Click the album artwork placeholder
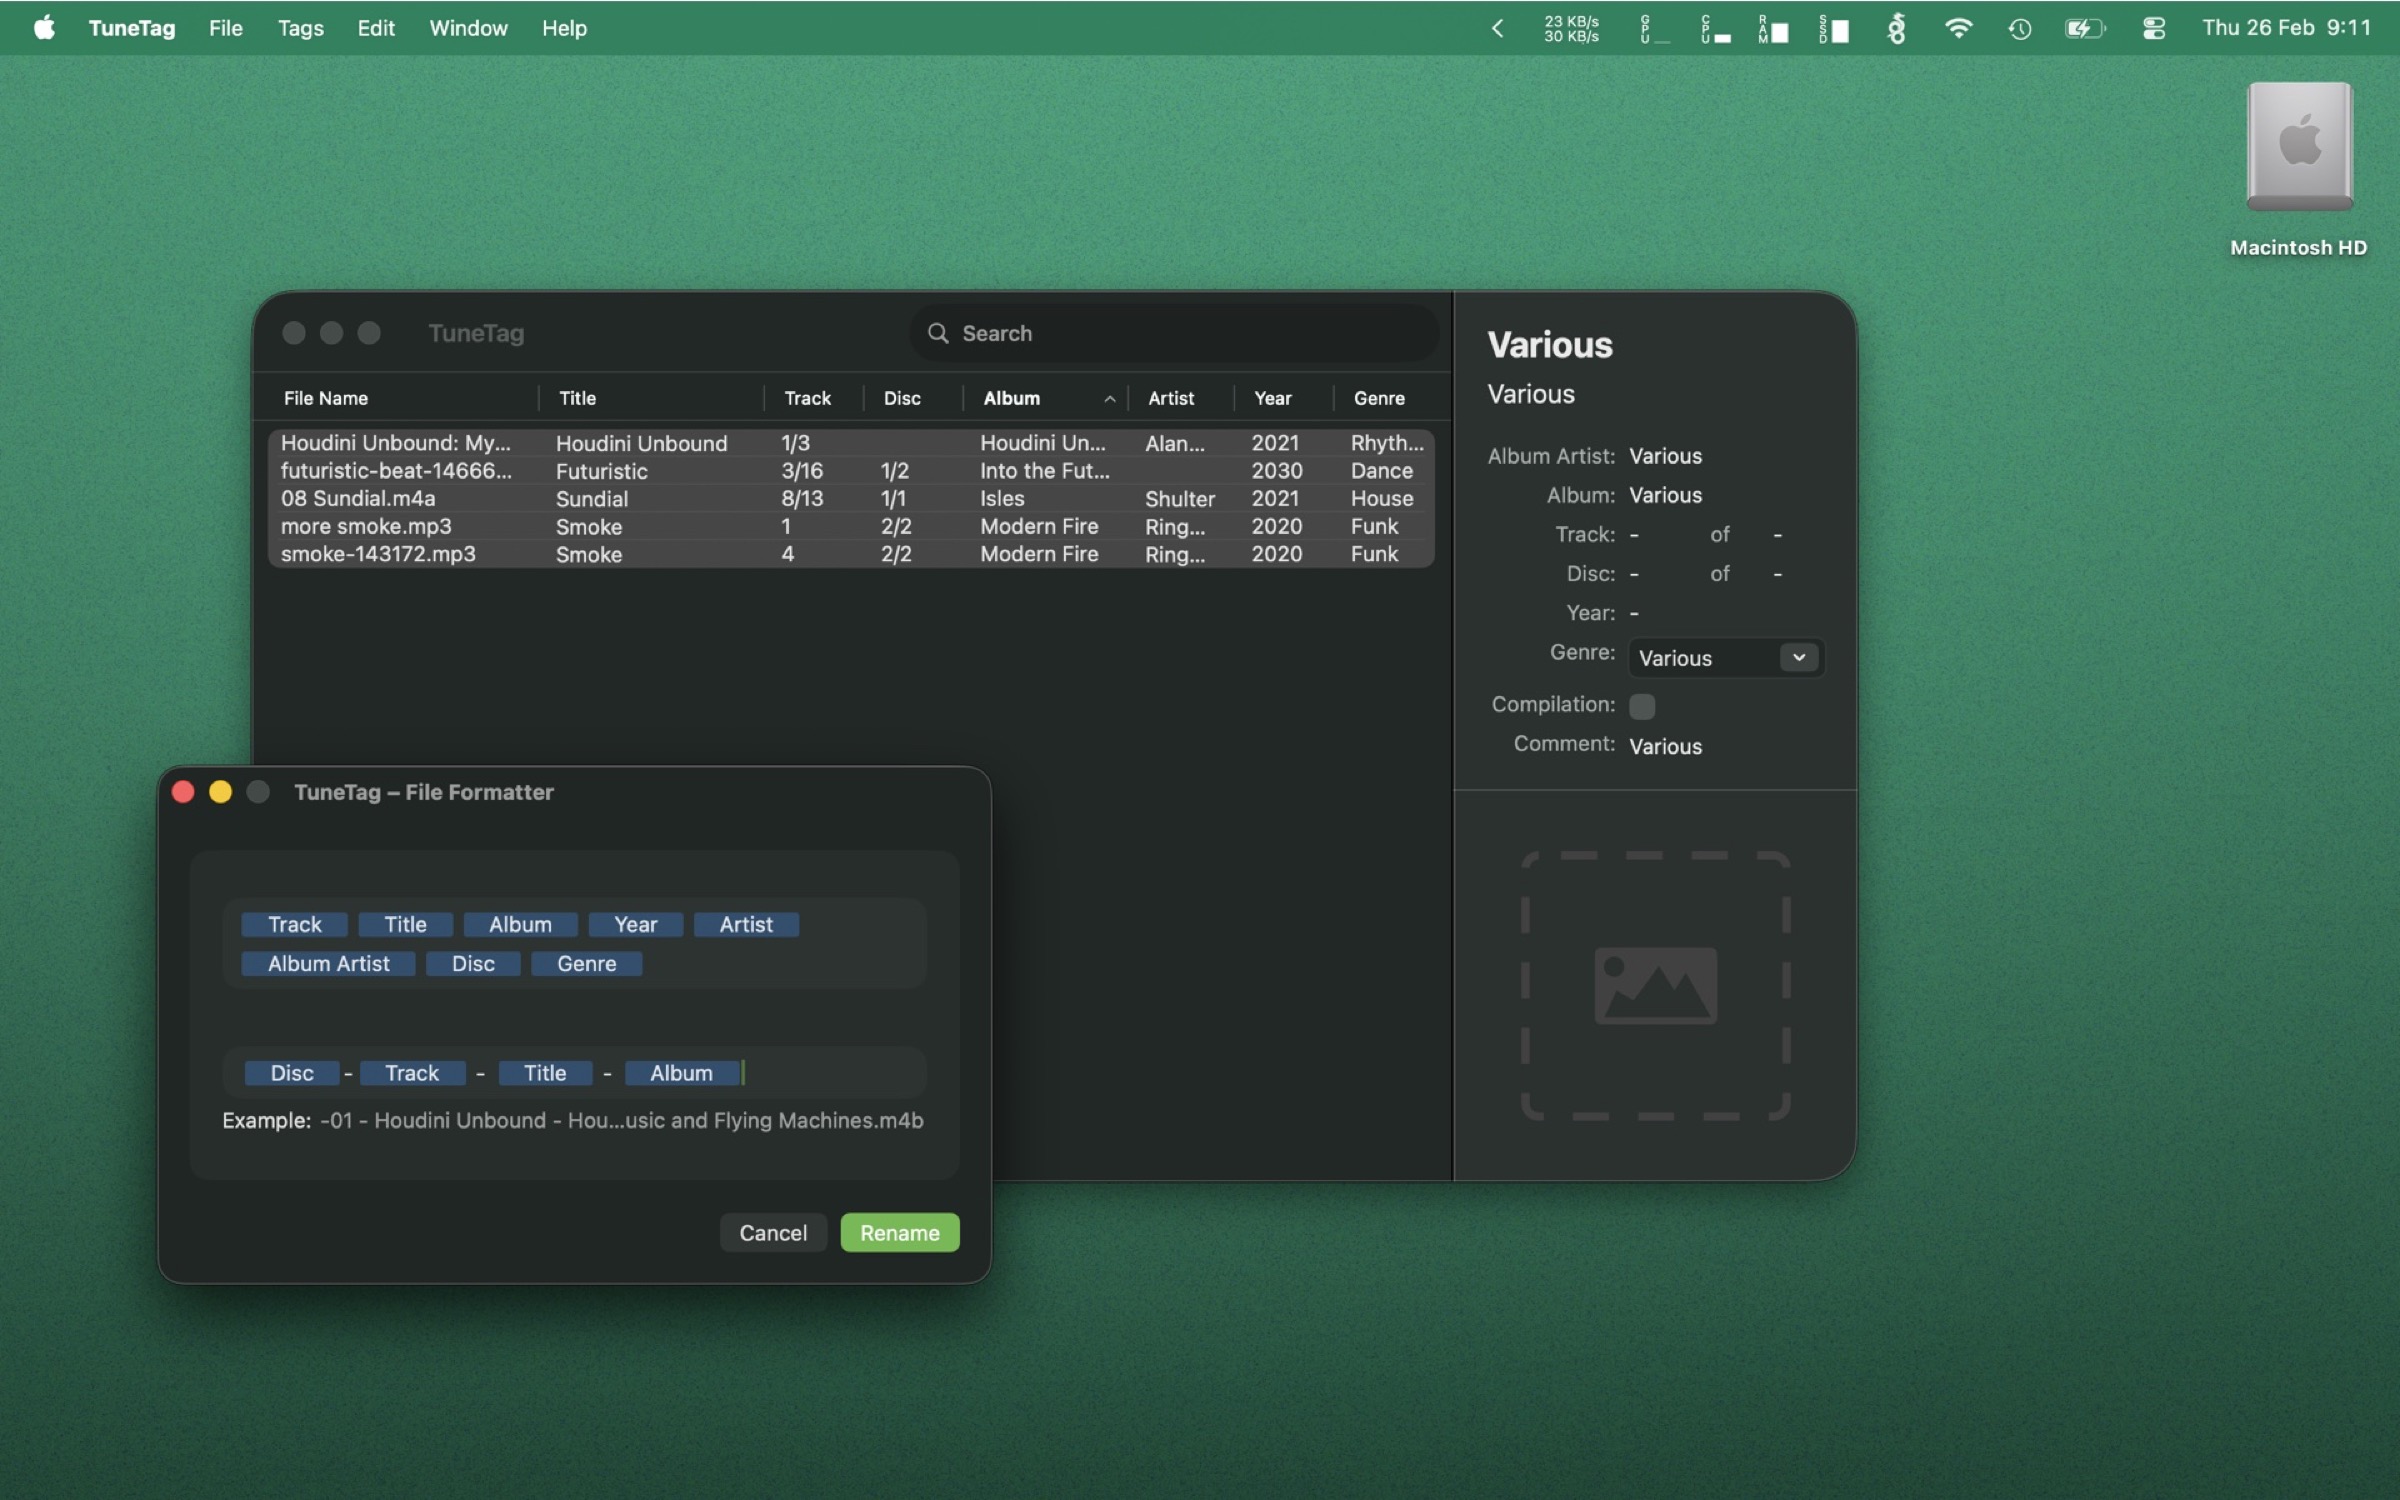 point(1655,985)
